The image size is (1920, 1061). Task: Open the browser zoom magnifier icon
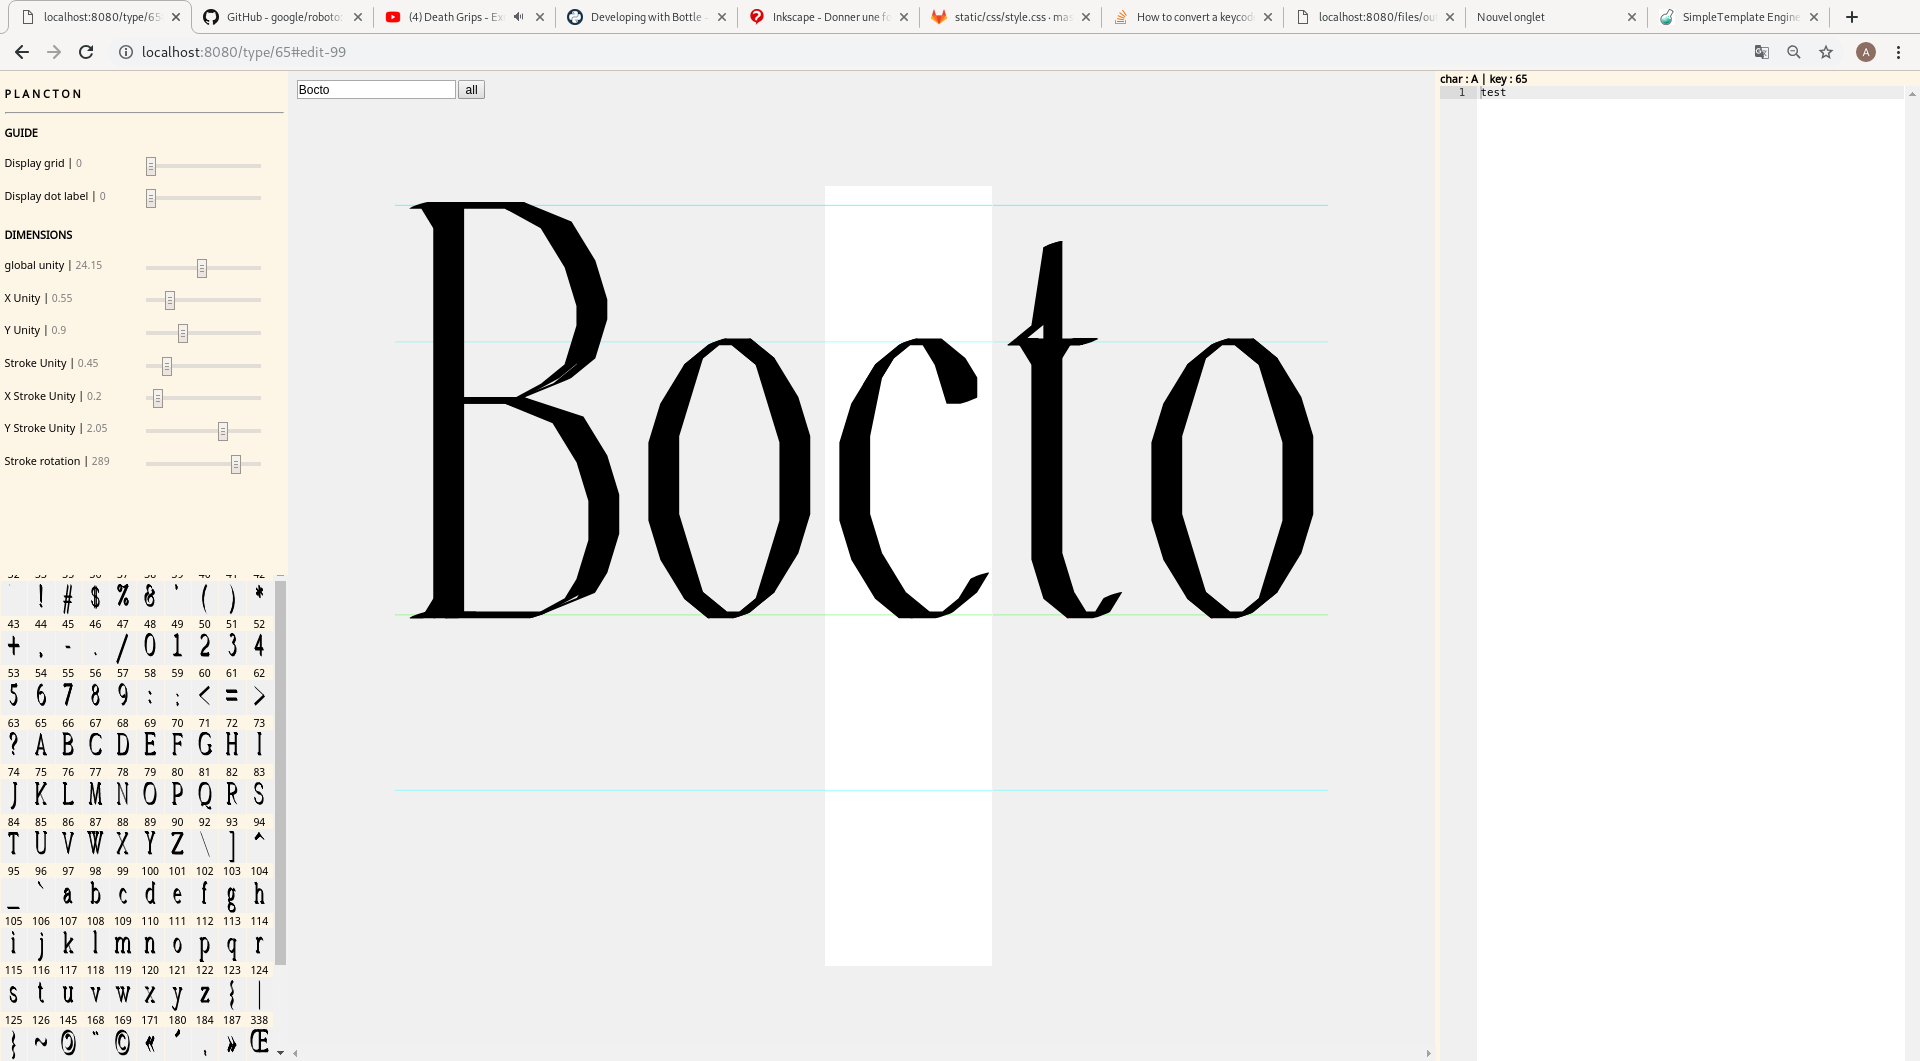1794,52
